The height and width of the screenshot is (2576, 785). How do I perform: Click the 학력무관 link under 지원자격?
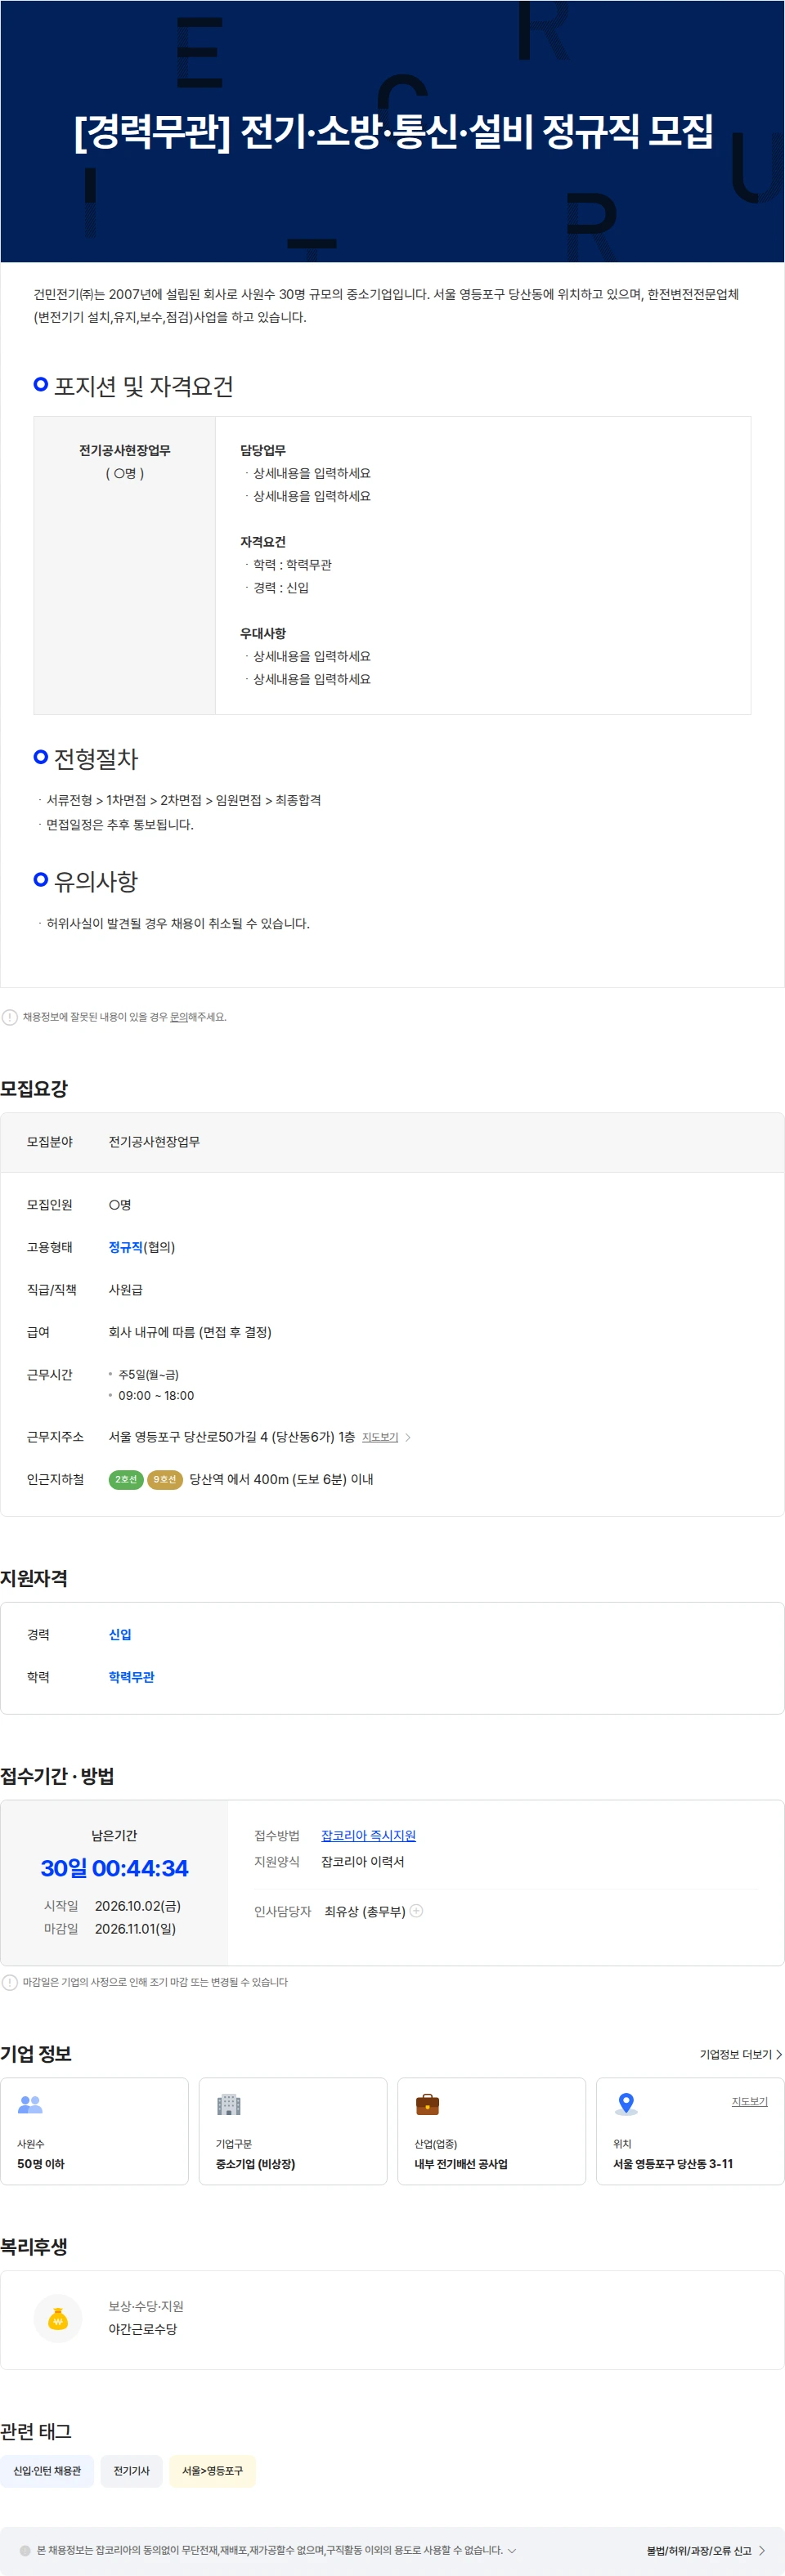[131, 1676]
